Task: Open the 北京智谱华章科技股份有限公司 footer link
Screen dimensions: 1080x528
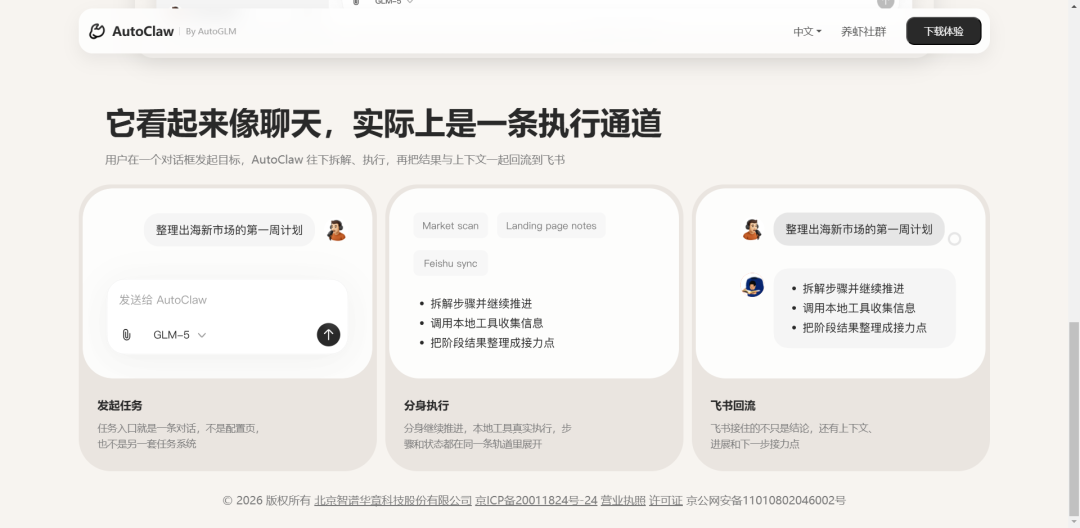Action: [x=393, y=500]
